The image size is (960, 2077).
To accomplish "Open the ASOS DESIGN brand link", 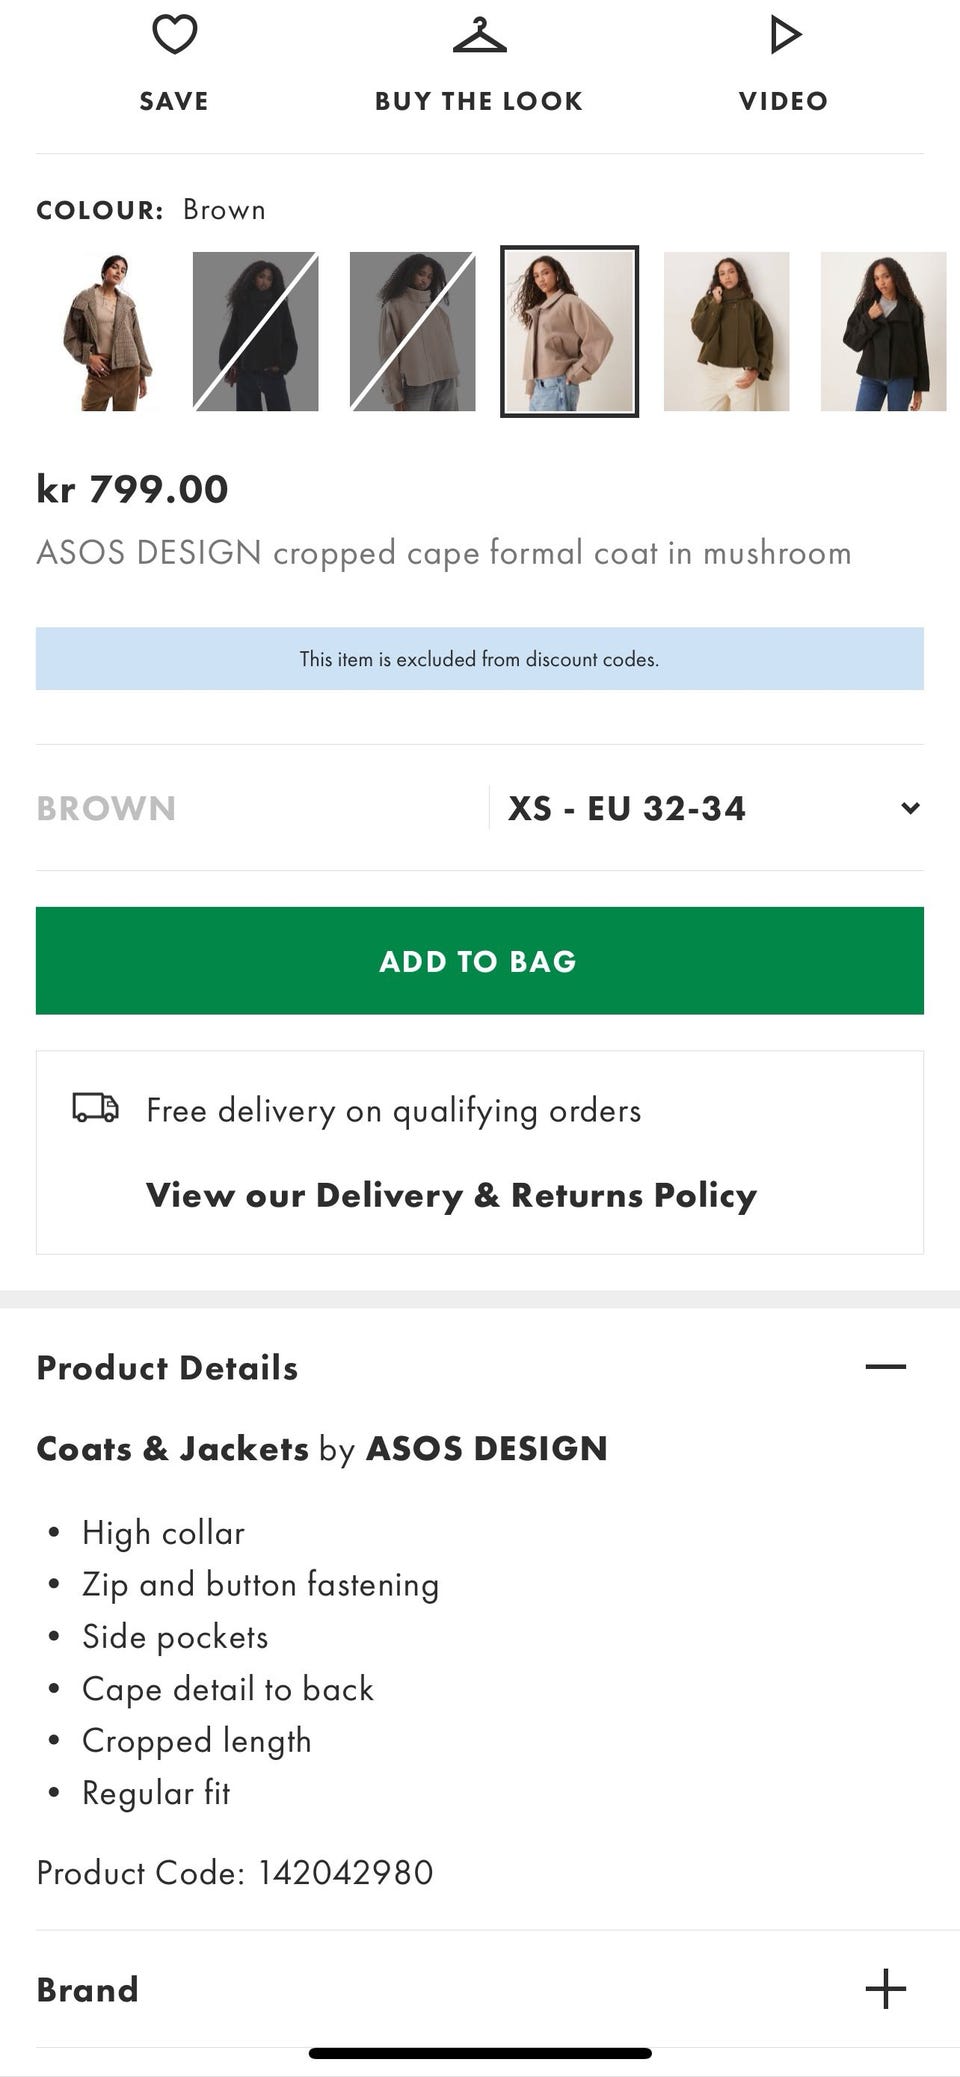I will (487, 1448).
